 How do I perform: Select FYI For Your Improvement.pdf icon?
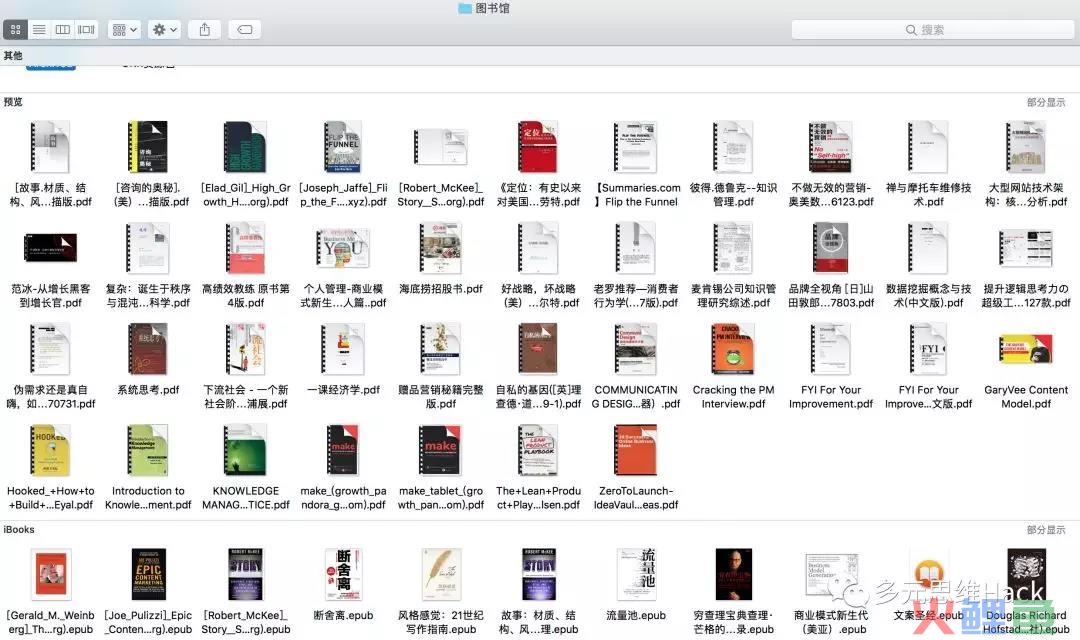[831, 349]
